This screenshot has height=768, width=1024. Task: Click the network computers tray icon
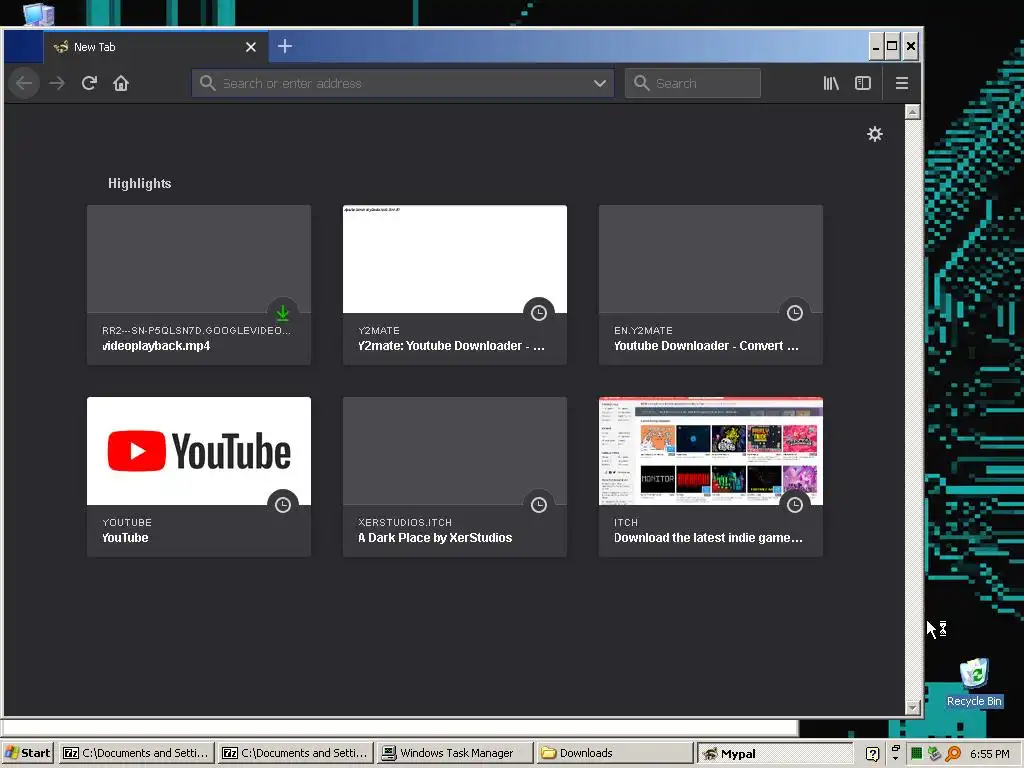click(935, 754)
